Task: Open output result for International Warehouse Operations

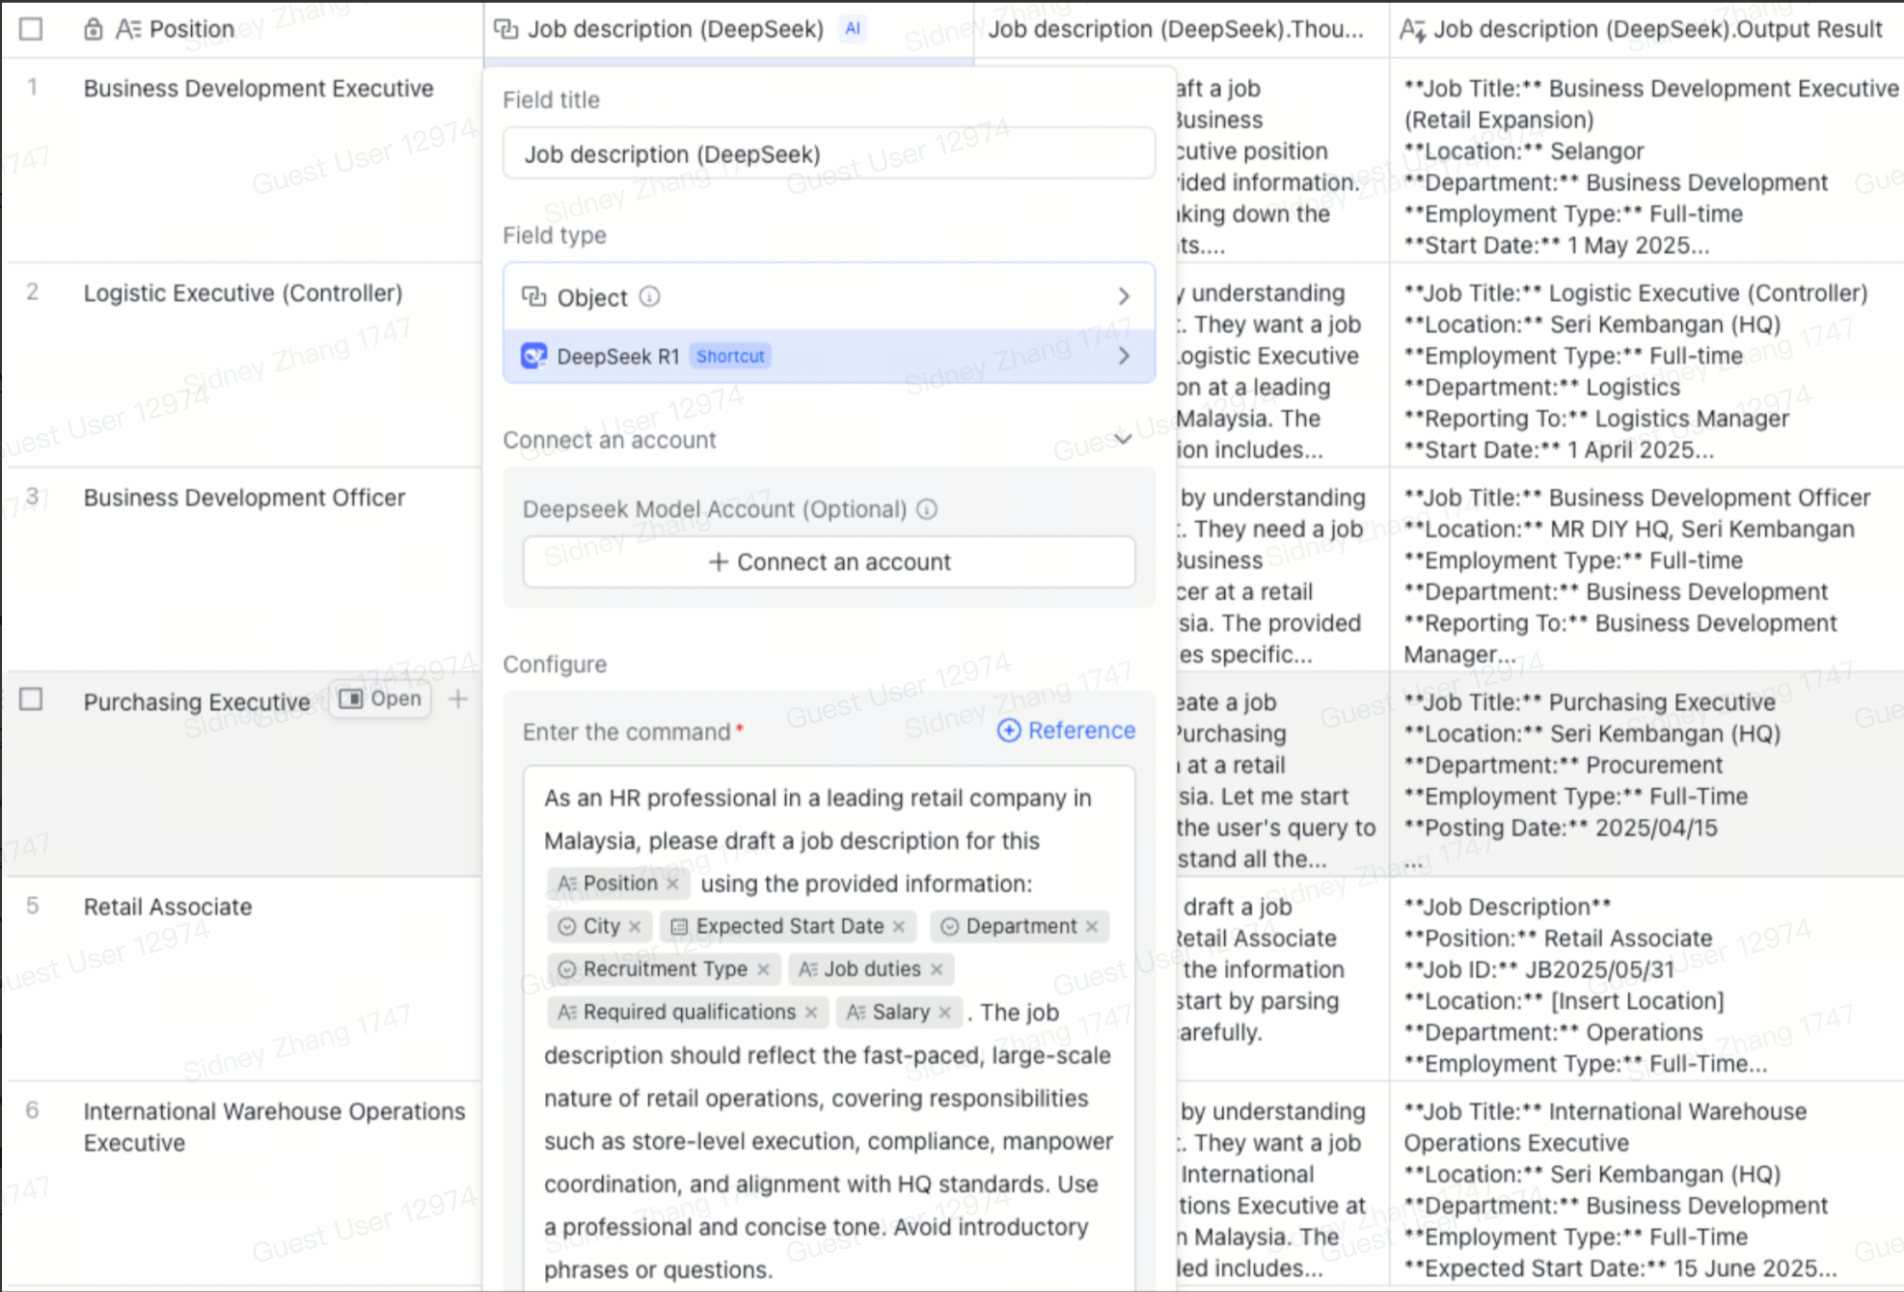Action: pos(1646,1183)
